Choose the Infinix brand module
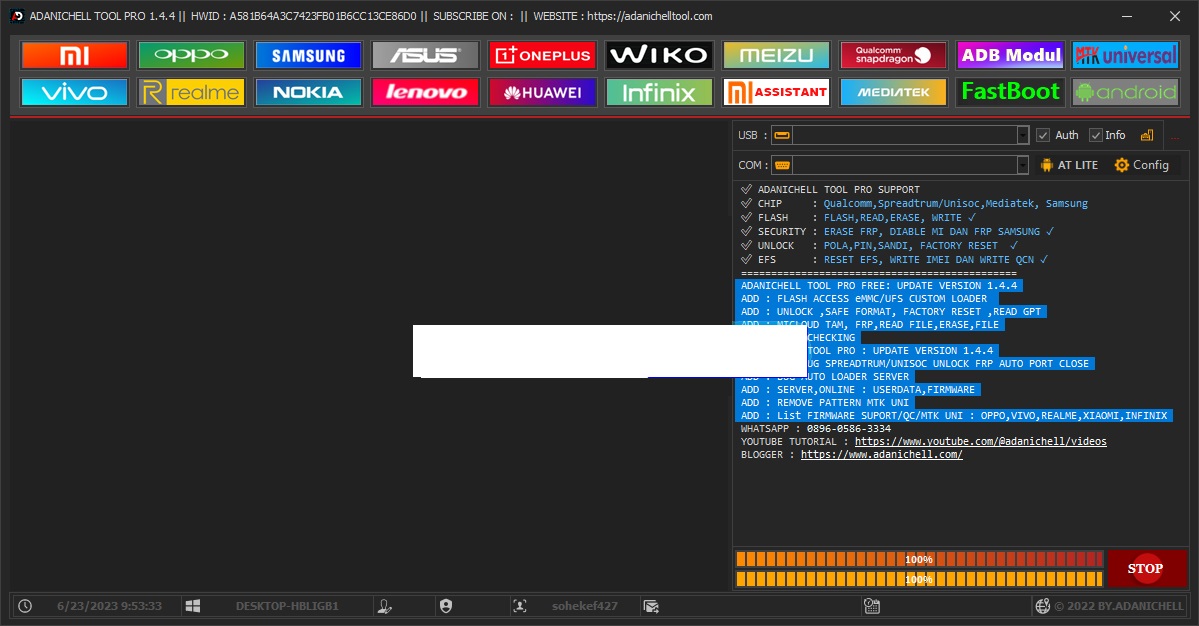 coord(659,92)
